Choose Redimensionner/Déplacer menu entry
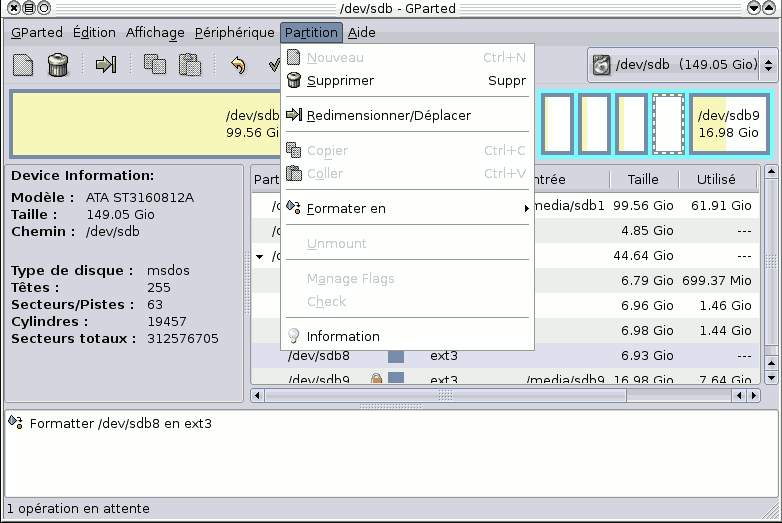 (x=407, y=115)
